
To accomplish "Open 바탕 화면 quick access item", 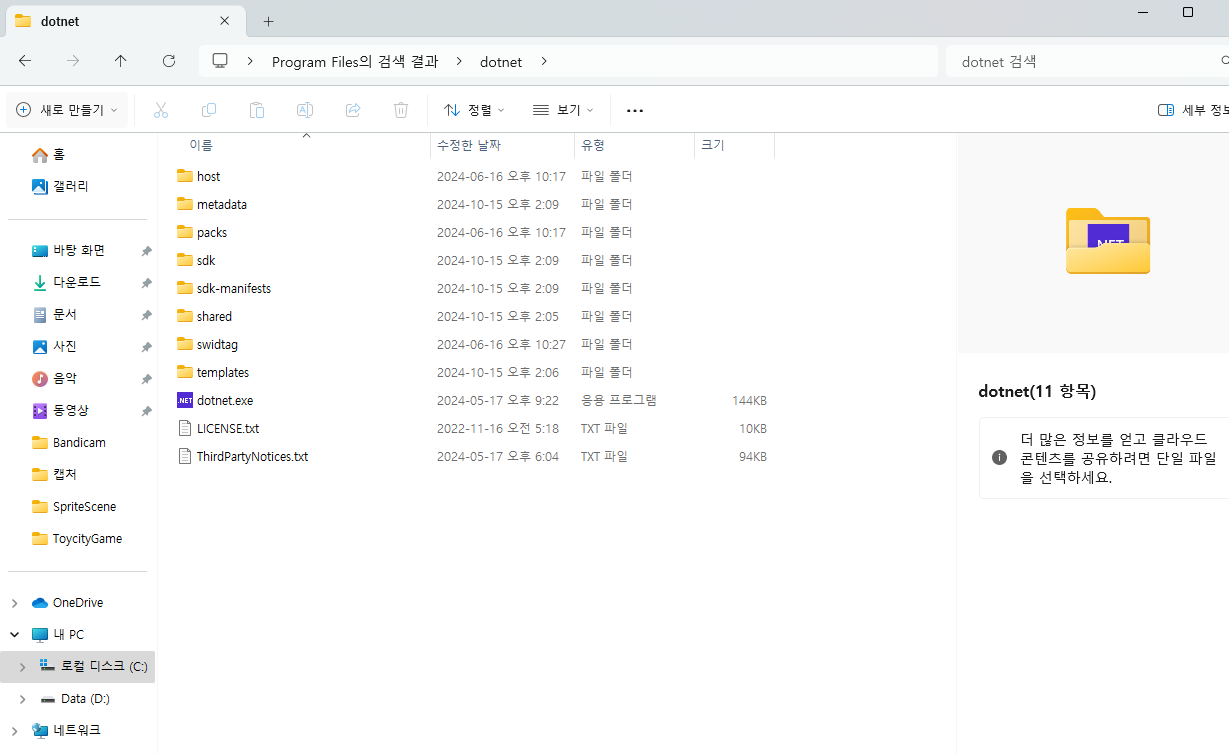I will pos(77,250).
